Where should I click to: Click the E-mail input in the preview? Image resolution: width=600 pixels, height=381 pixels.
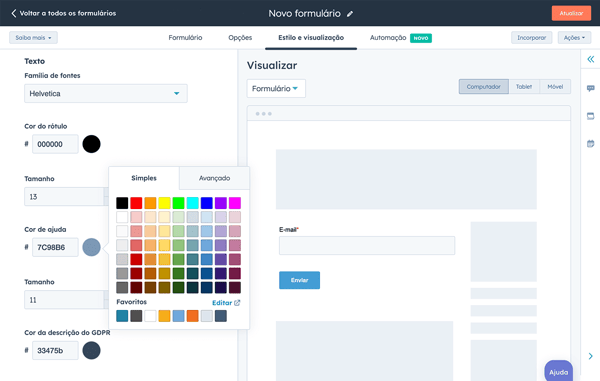[x=367, y=245]
